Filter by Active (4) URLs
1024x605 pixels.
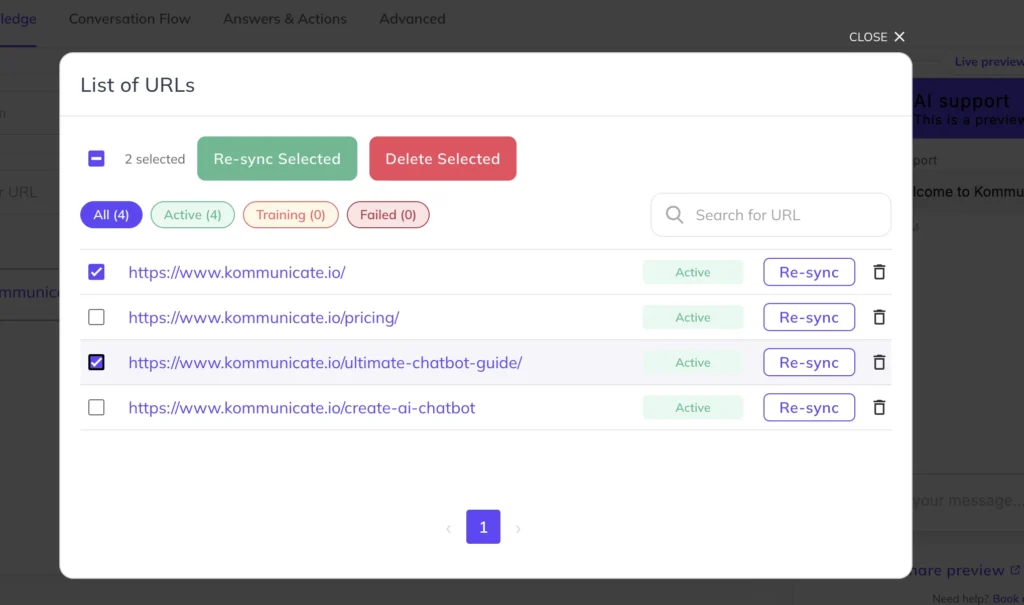[193, 214]
